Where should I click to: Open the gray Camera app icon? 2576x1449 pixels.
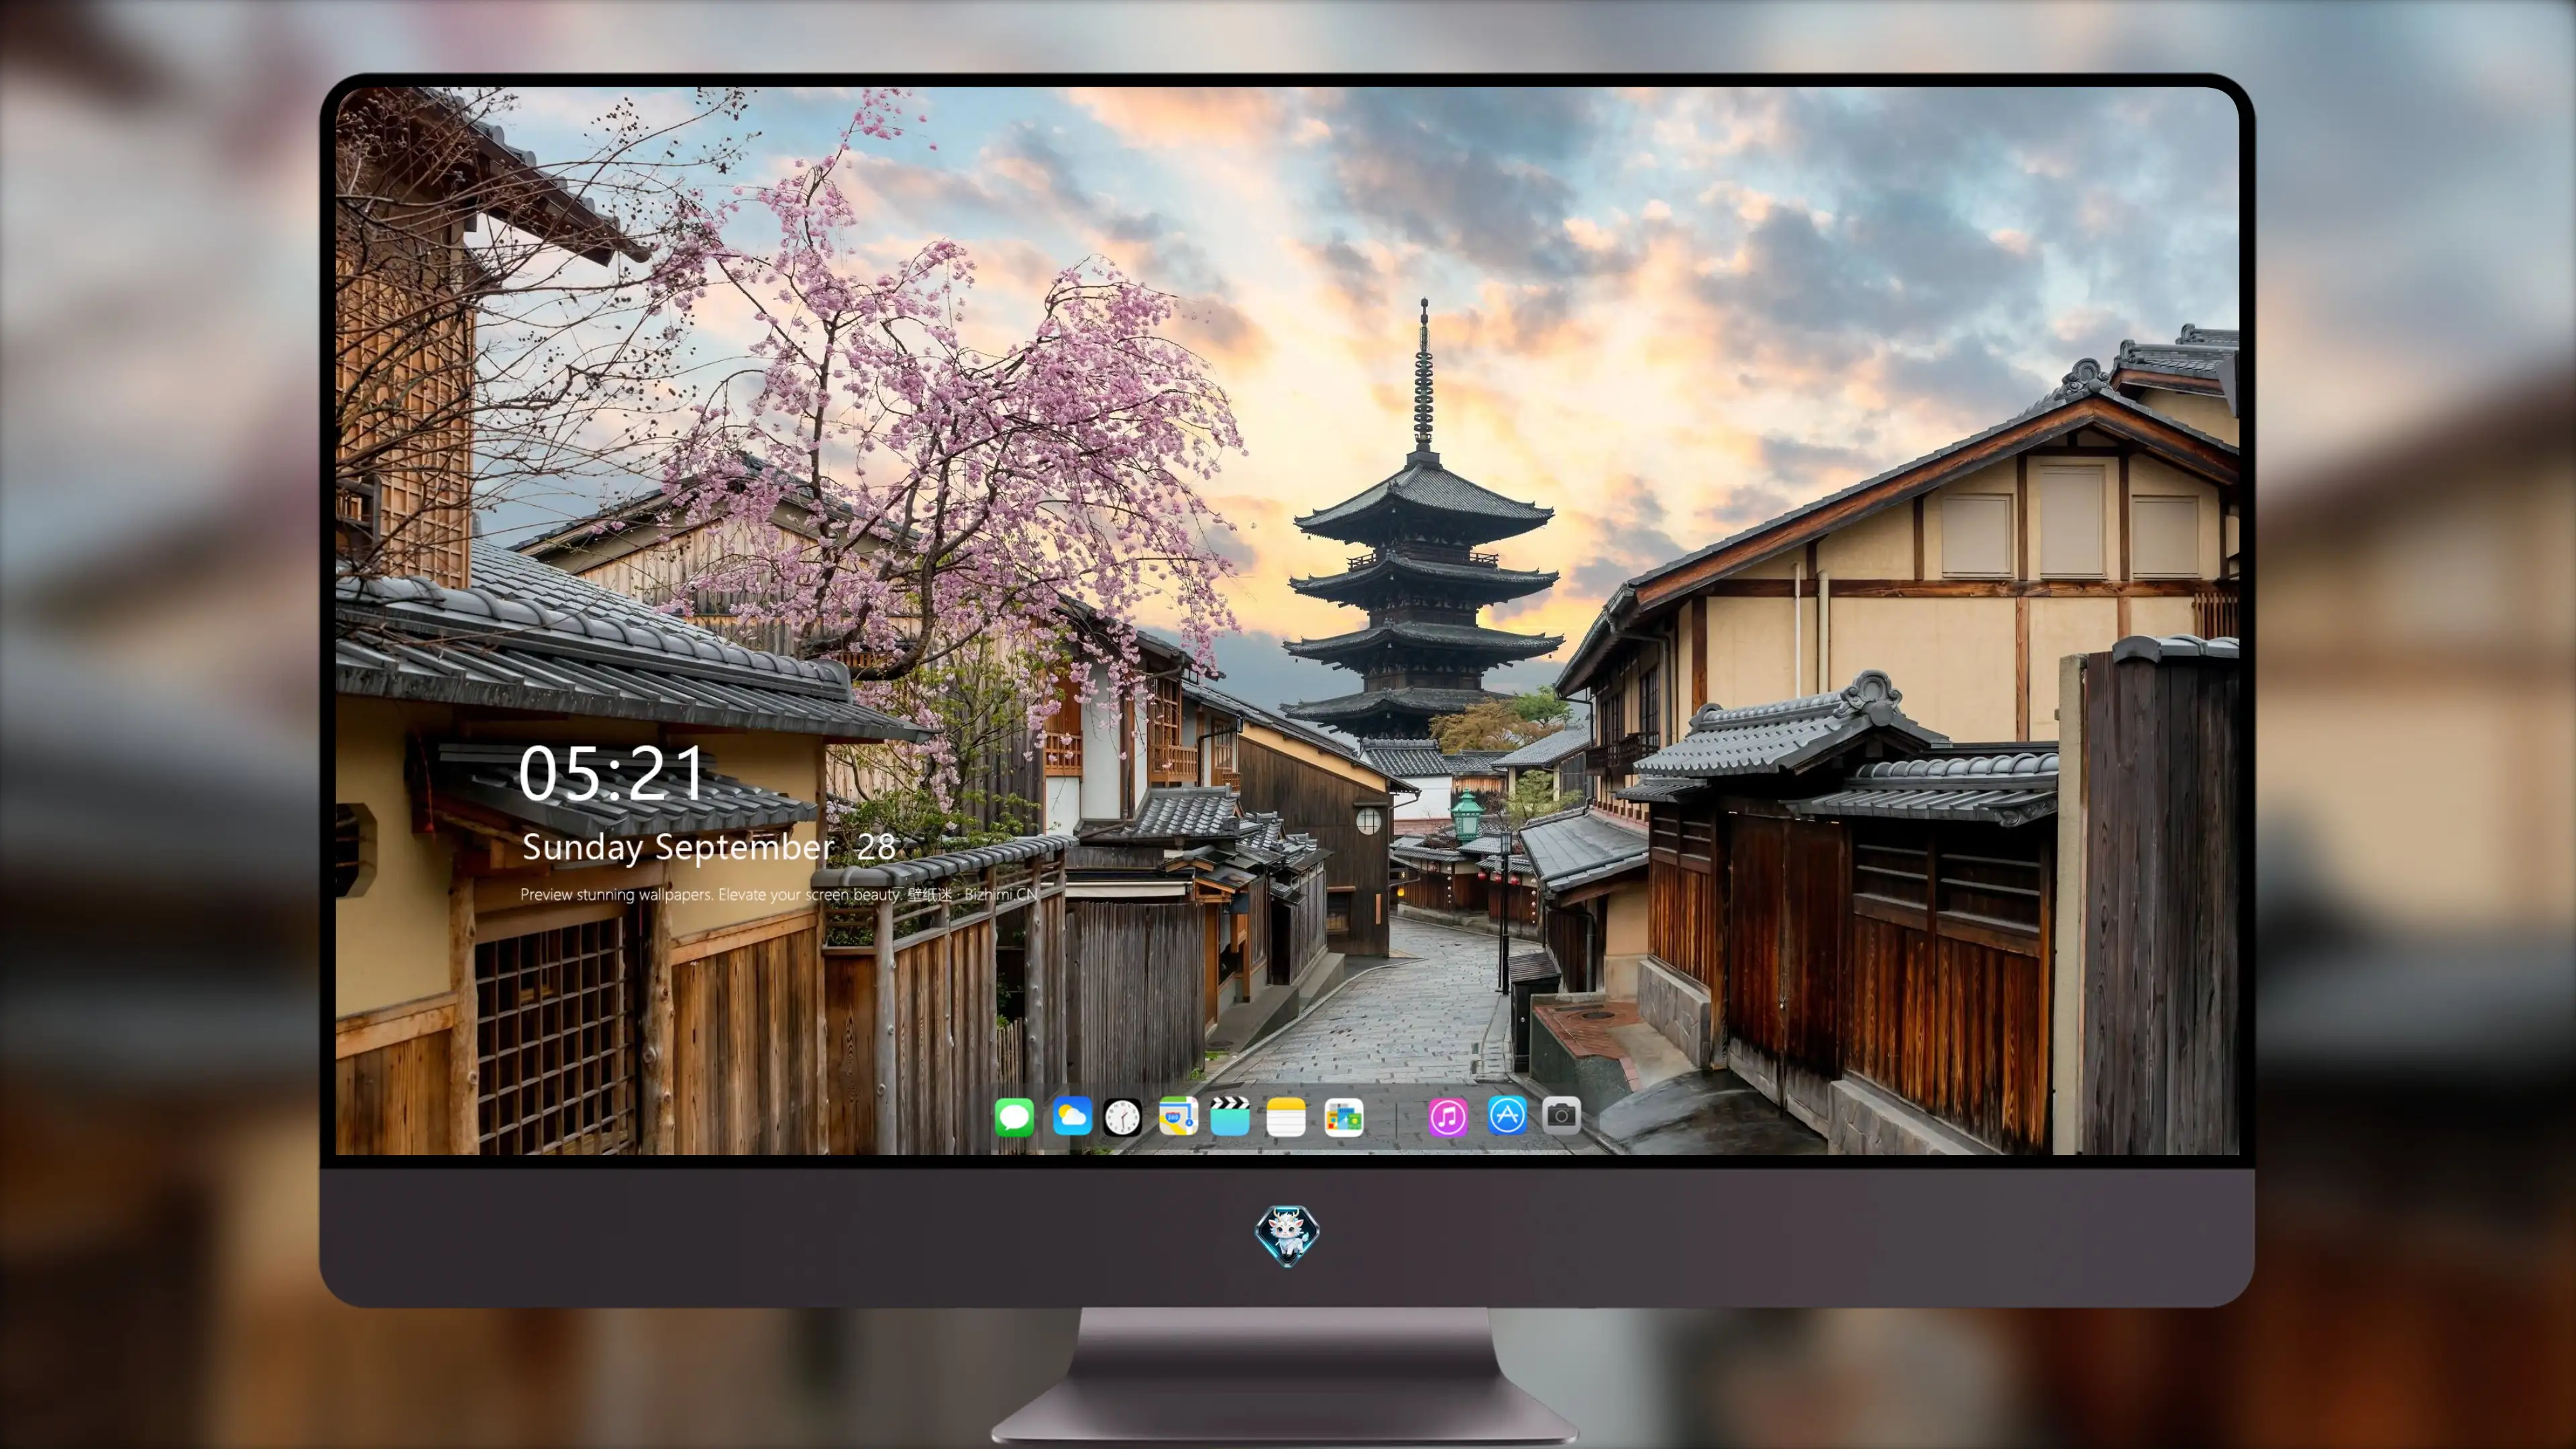[x=1561, y=1115]
